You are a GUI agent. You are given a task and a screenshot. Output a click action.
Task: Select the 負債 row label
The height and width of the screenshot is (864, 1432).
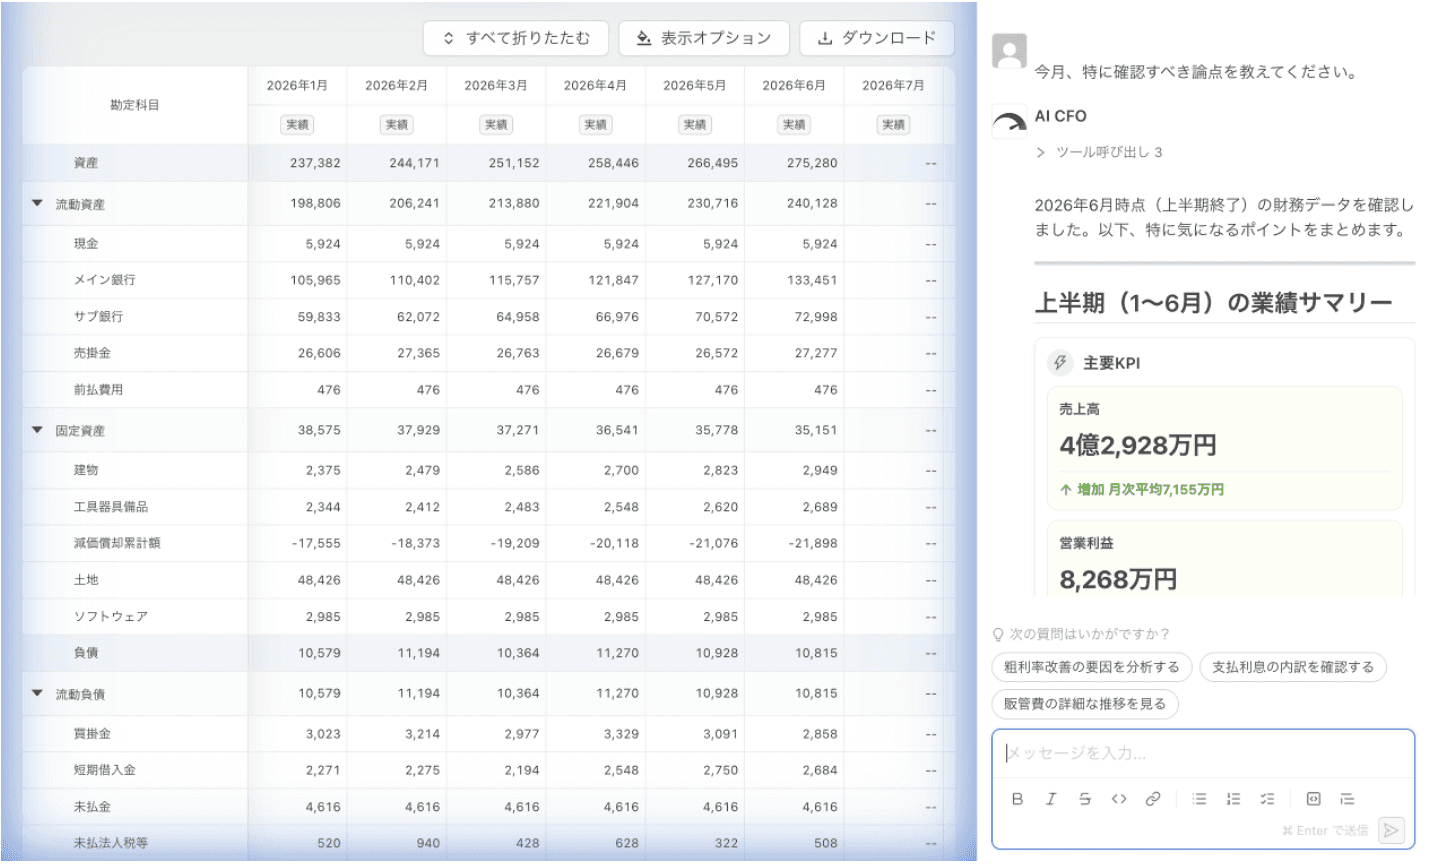pos(86,653)
